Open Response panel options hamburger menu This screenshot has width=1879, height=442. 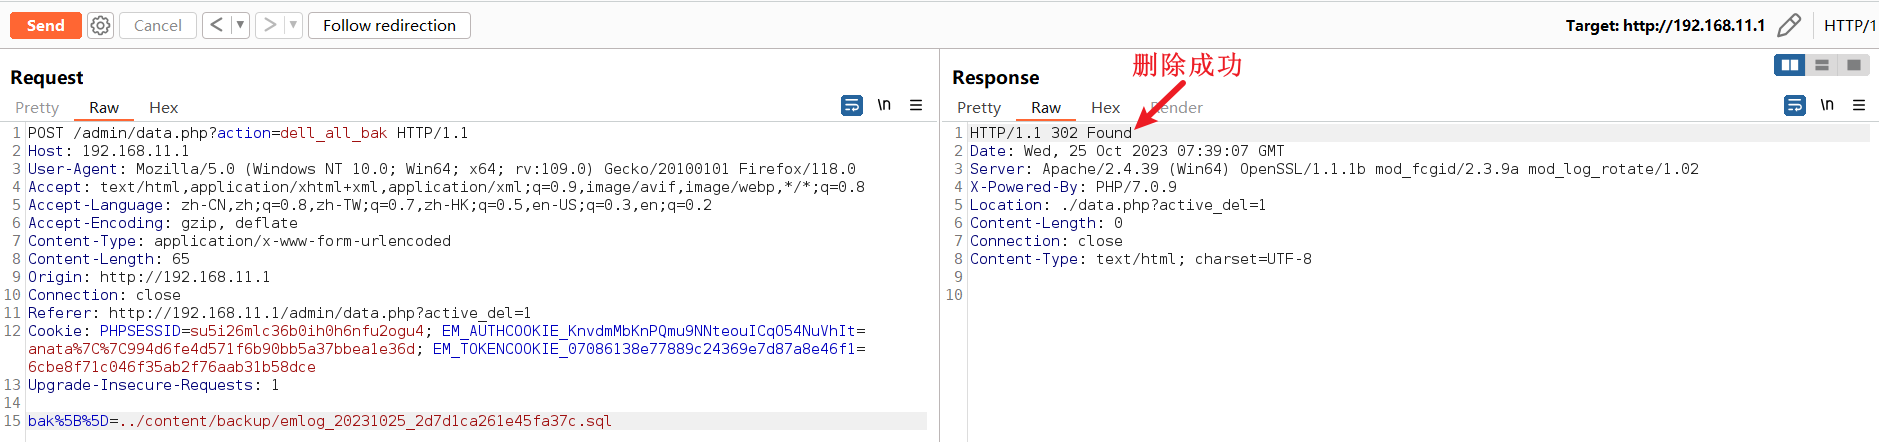tap(1859, 105)
